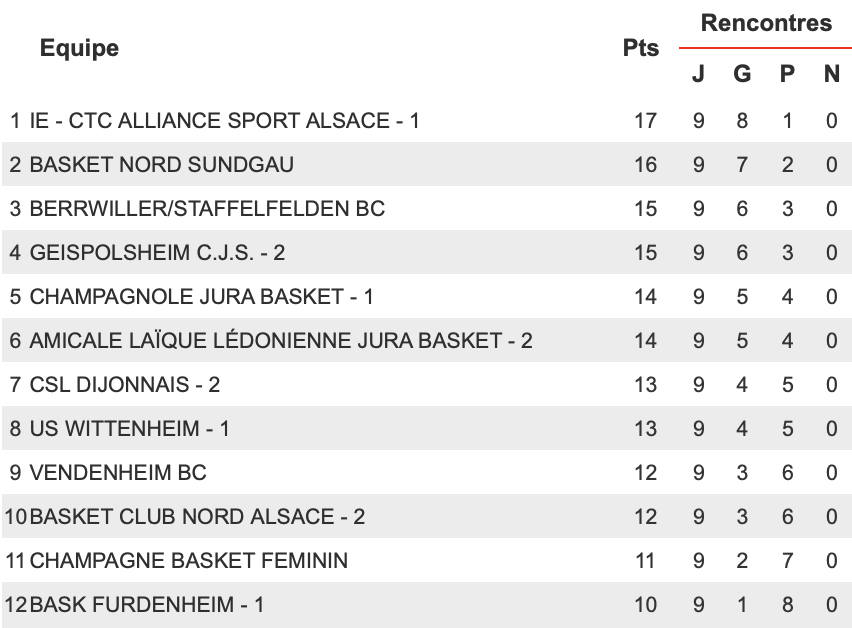Click the P column header
852x628 pixels.
pos(787,73)
